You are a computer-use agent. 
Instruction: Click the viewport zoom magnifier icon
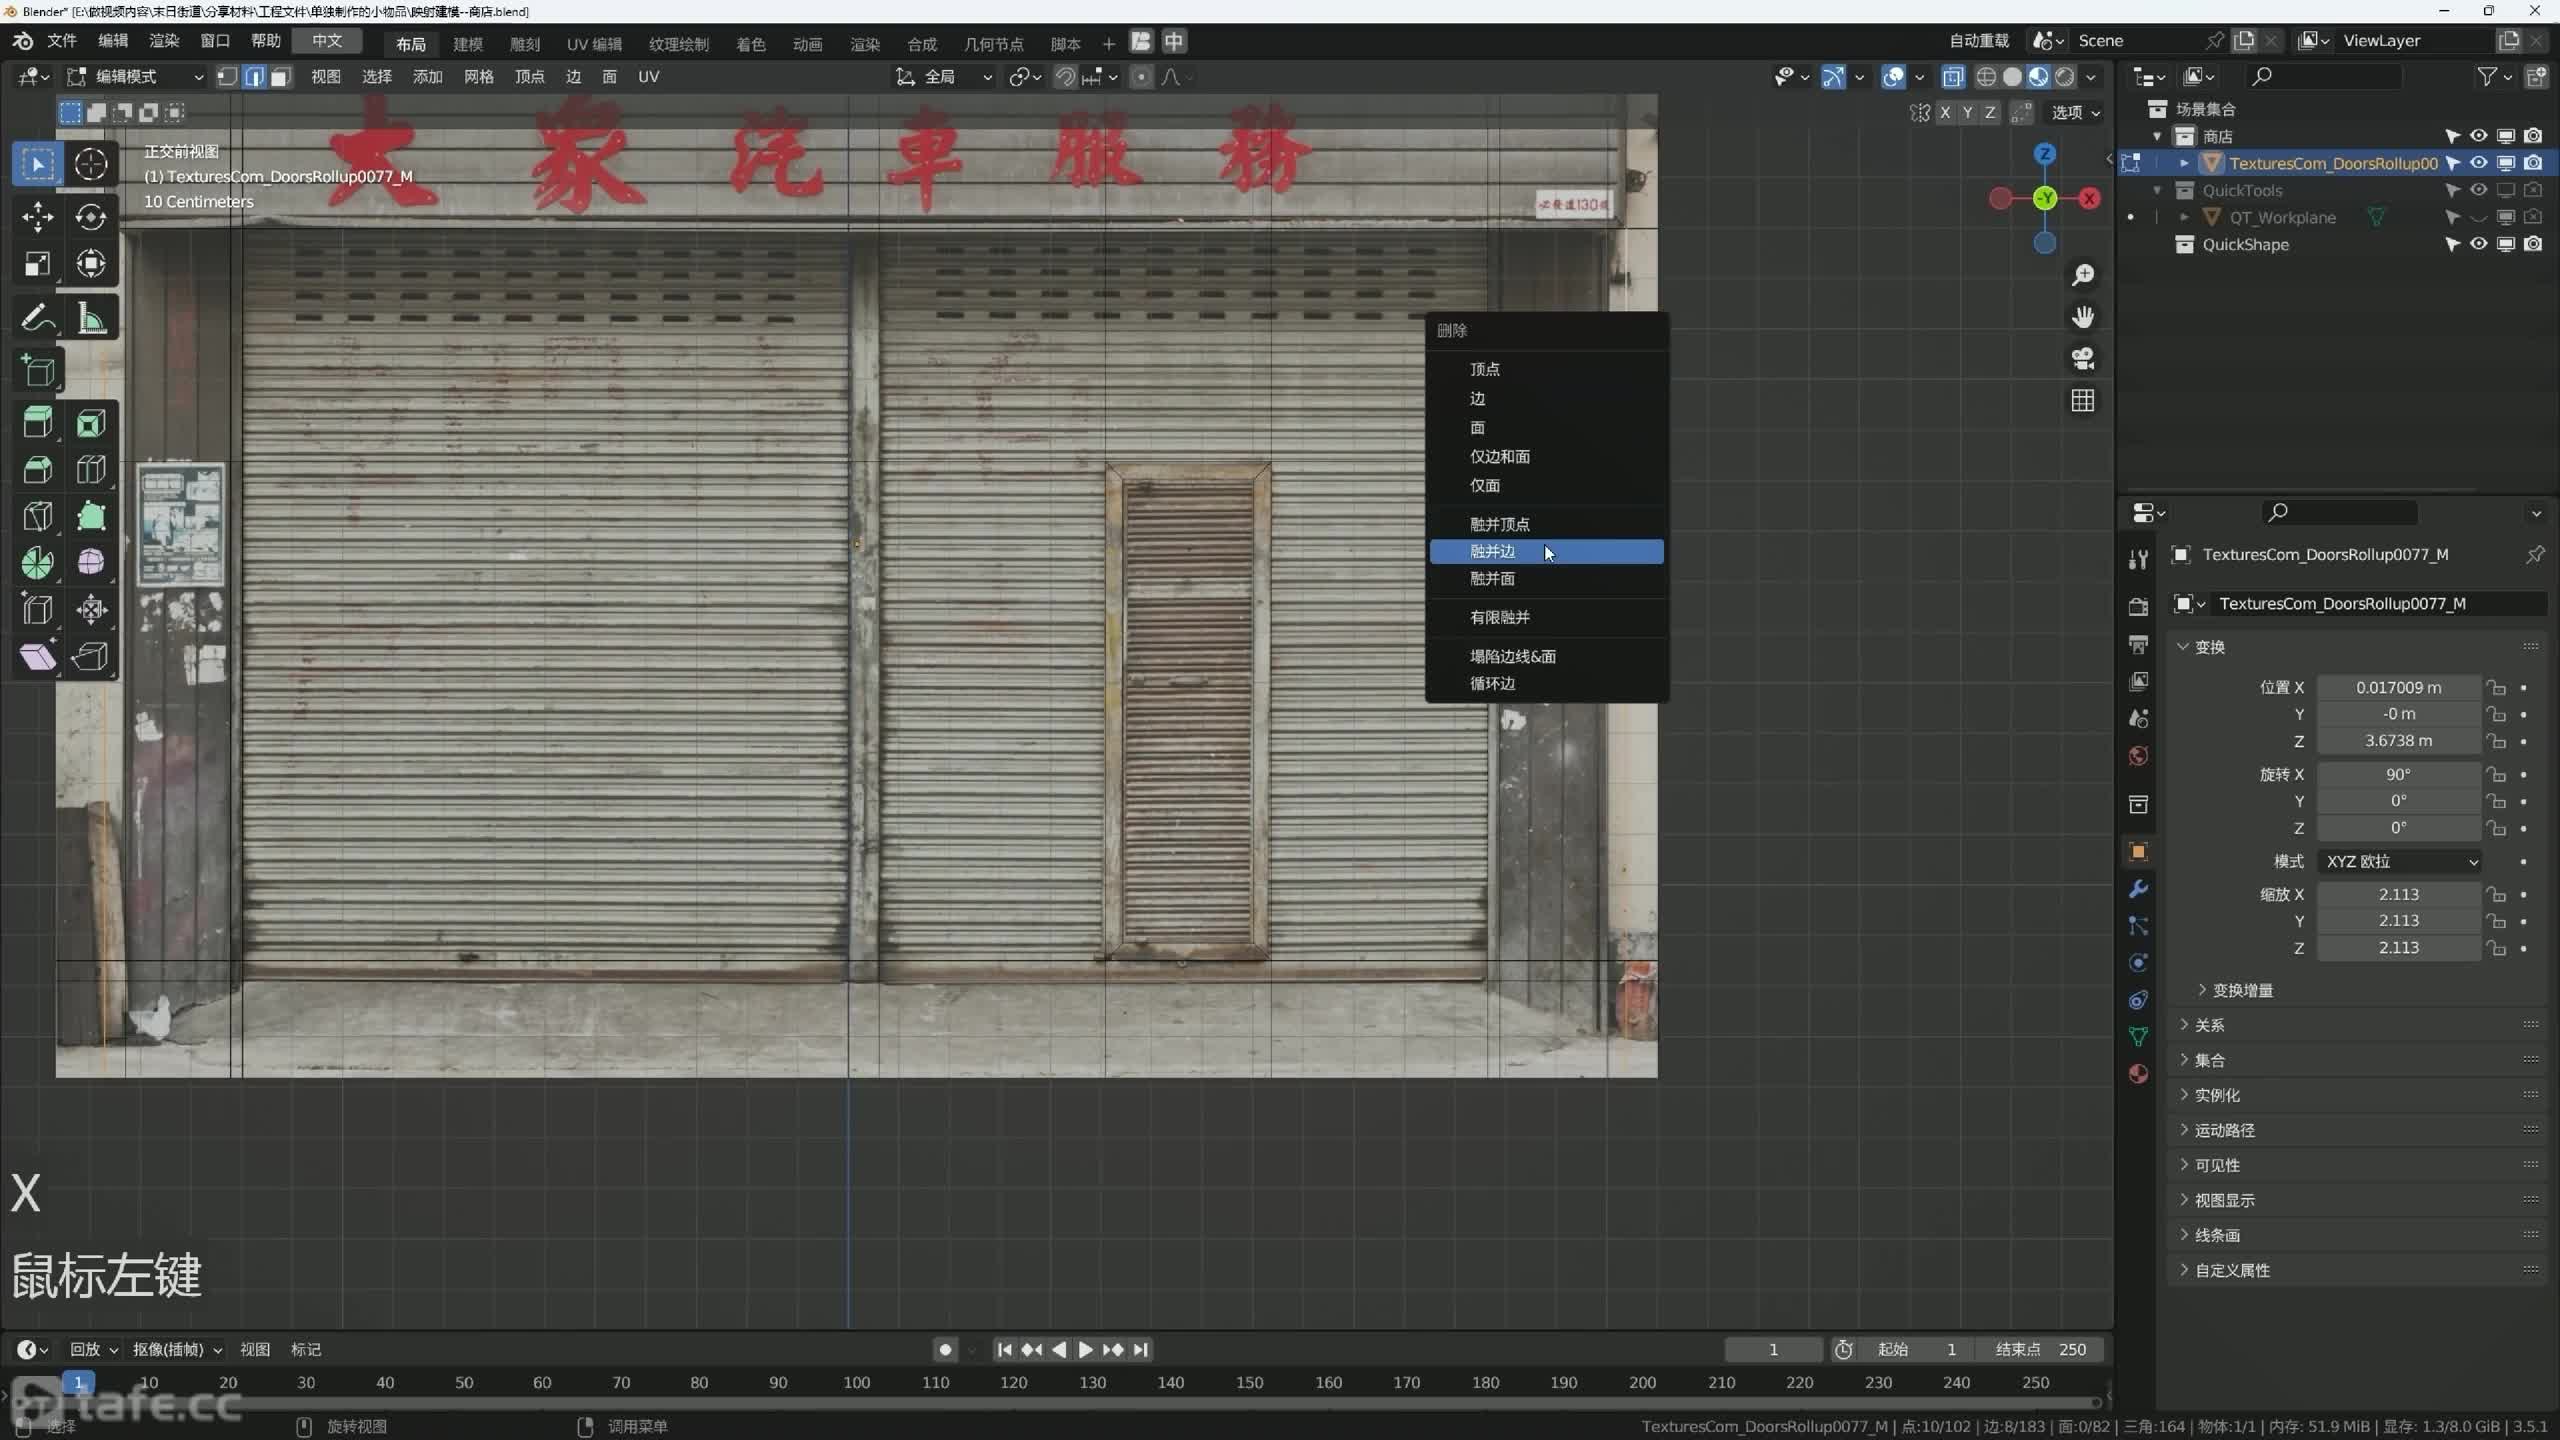(x=2083, y=275)
